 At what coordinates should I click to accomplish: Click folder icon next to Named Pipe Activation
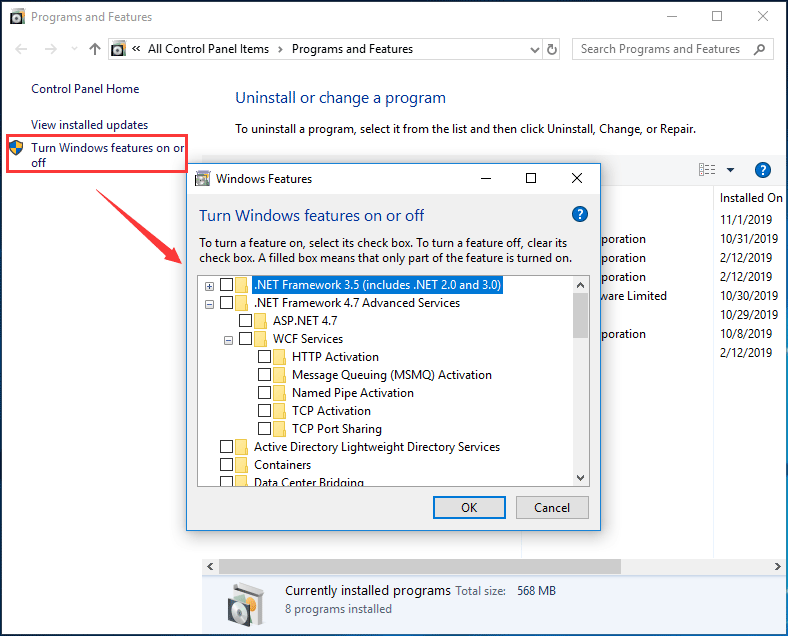click(279, 392)
